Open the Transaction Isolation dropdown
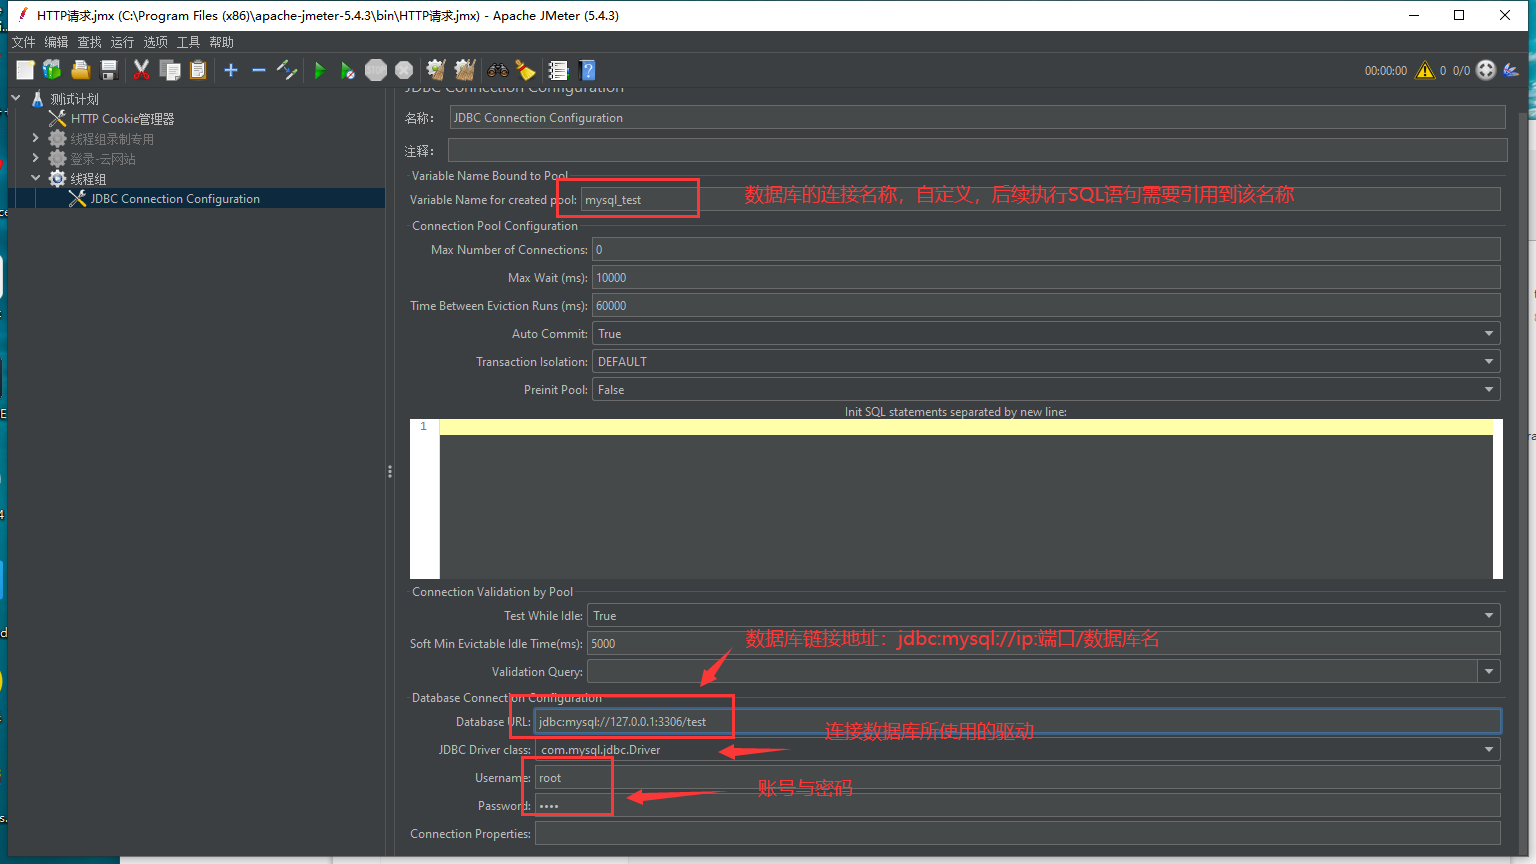The height and width of the screenshot is (864, 1536). 1489,362
